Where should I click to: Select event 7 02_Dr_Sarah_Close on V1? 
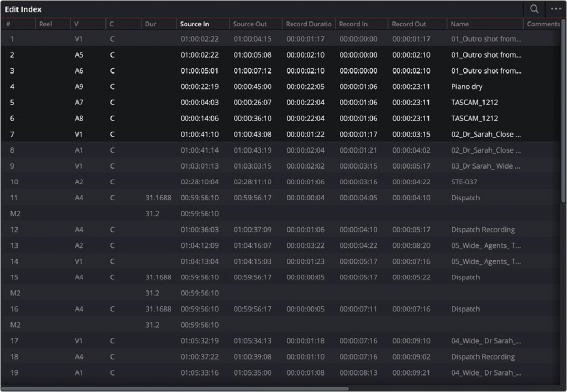281,134
